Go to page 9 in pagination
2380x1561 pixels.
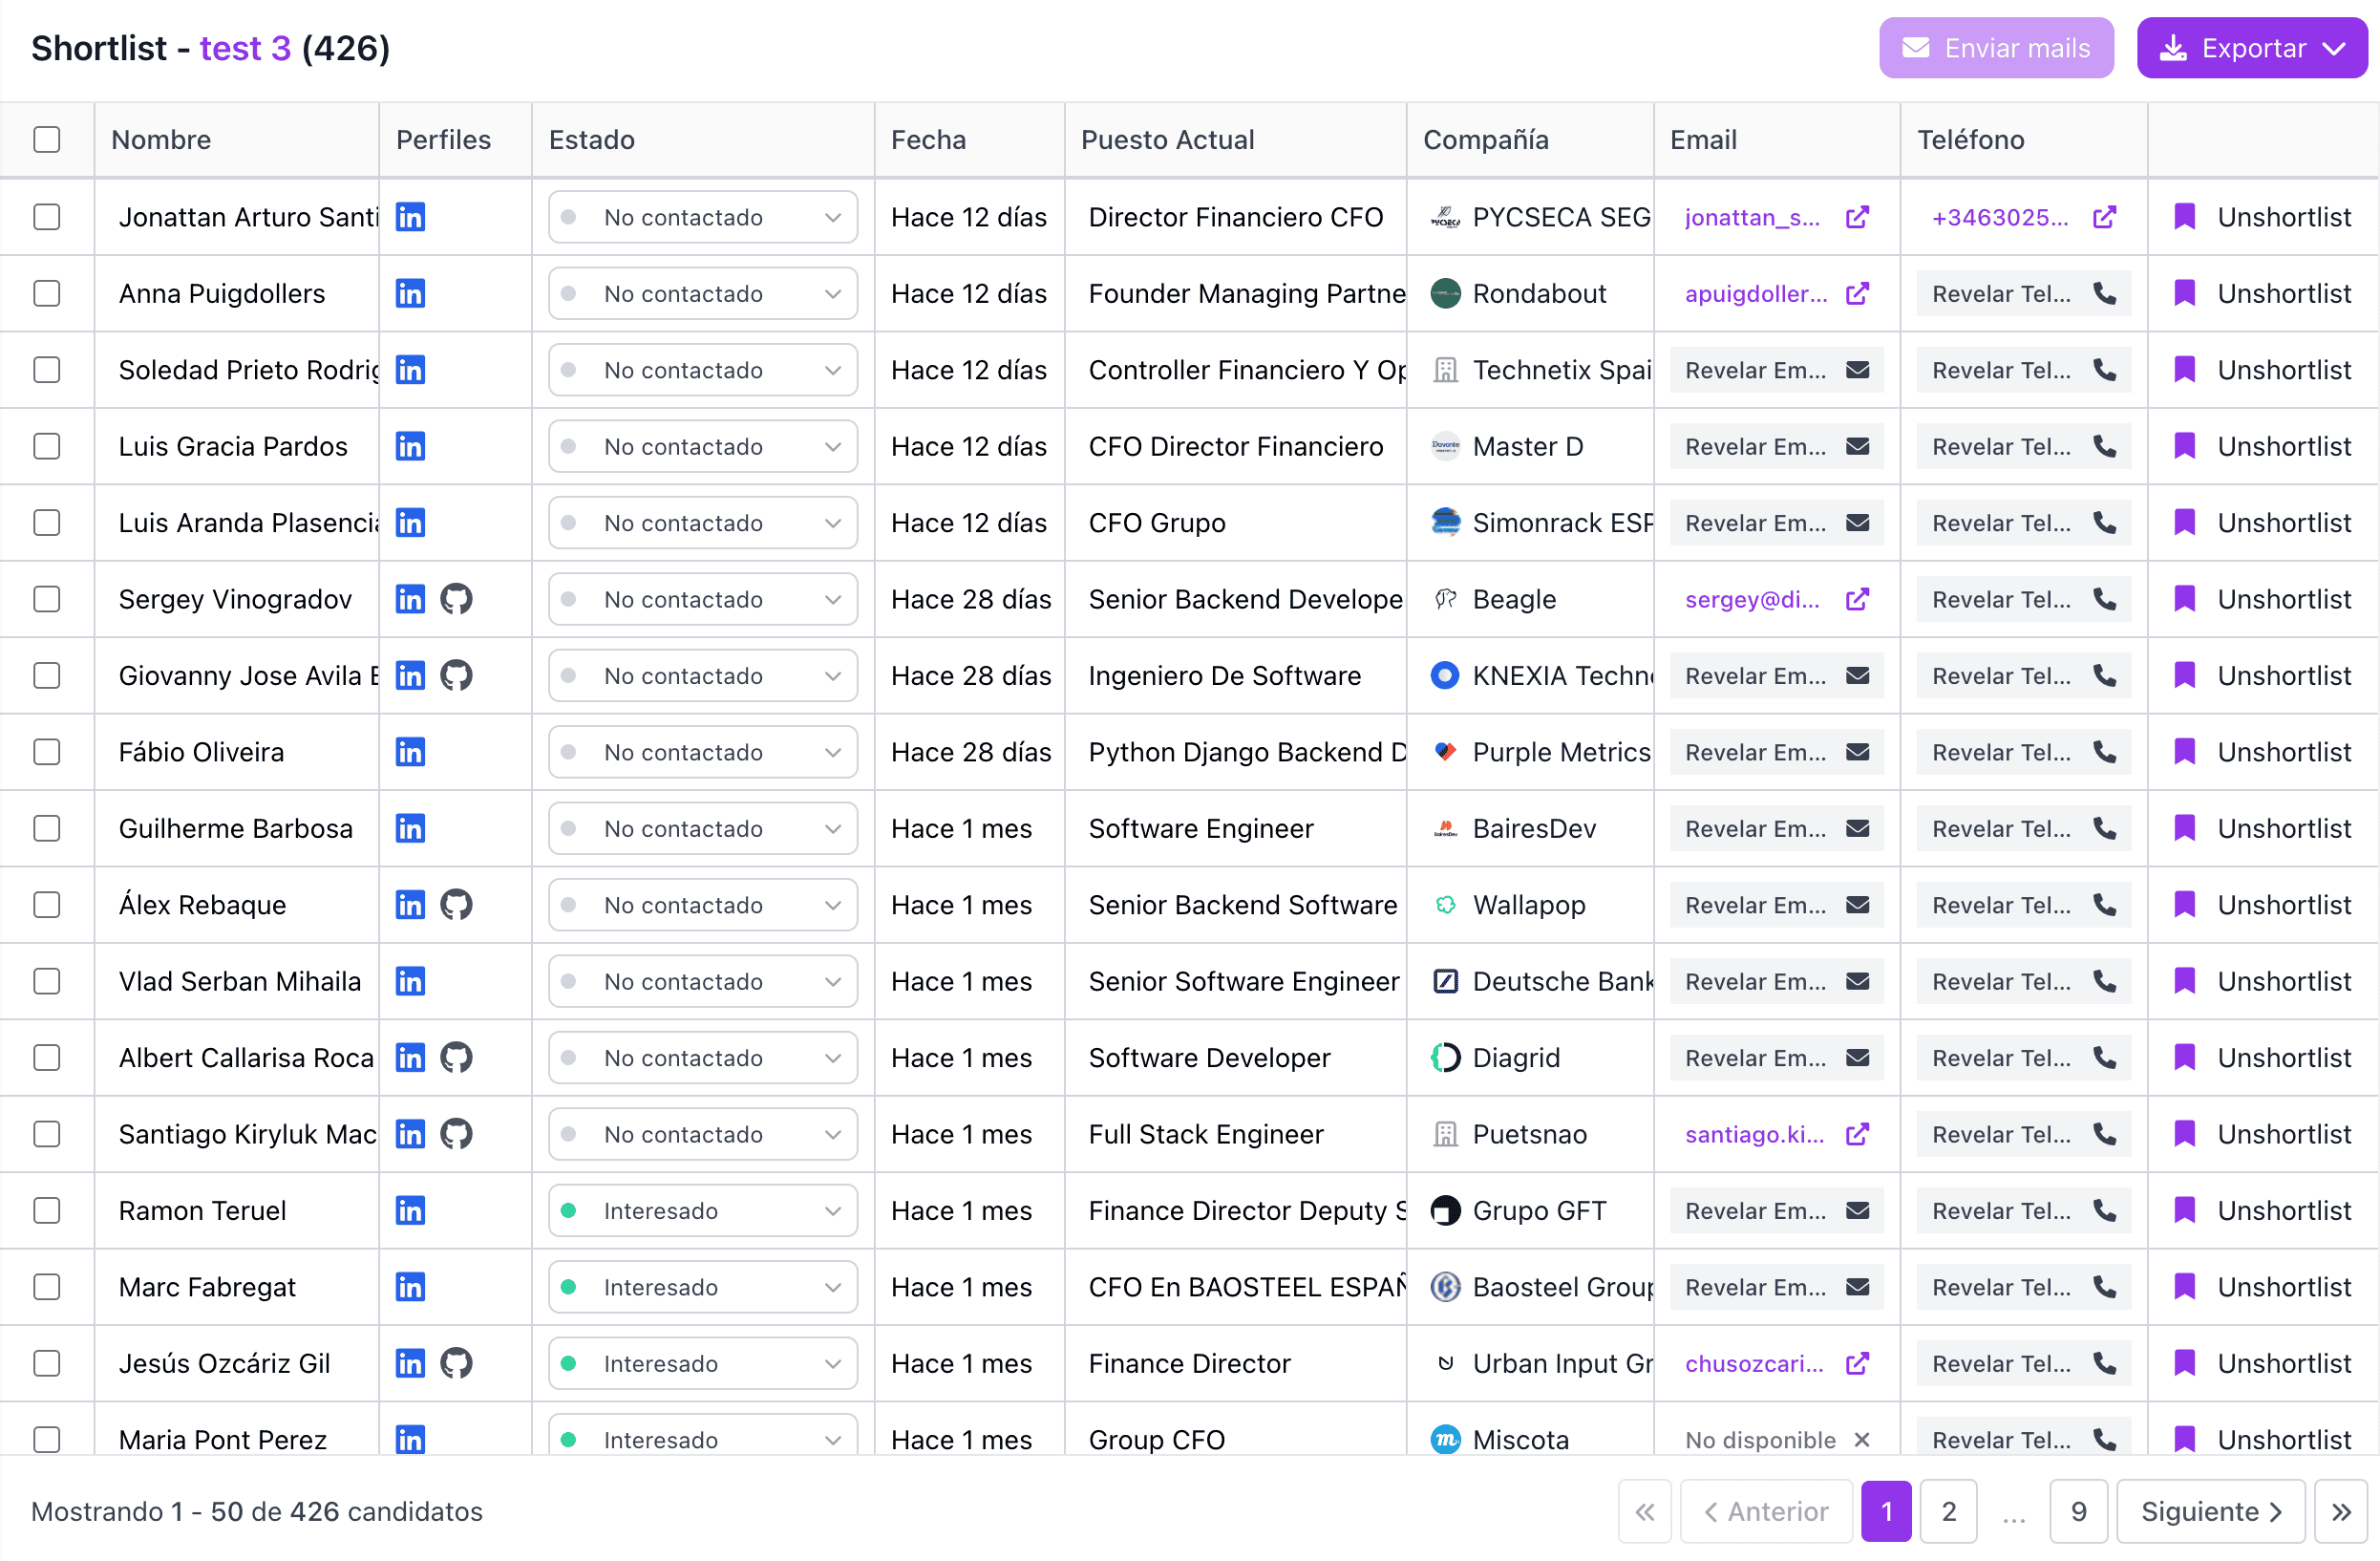2078,1511
